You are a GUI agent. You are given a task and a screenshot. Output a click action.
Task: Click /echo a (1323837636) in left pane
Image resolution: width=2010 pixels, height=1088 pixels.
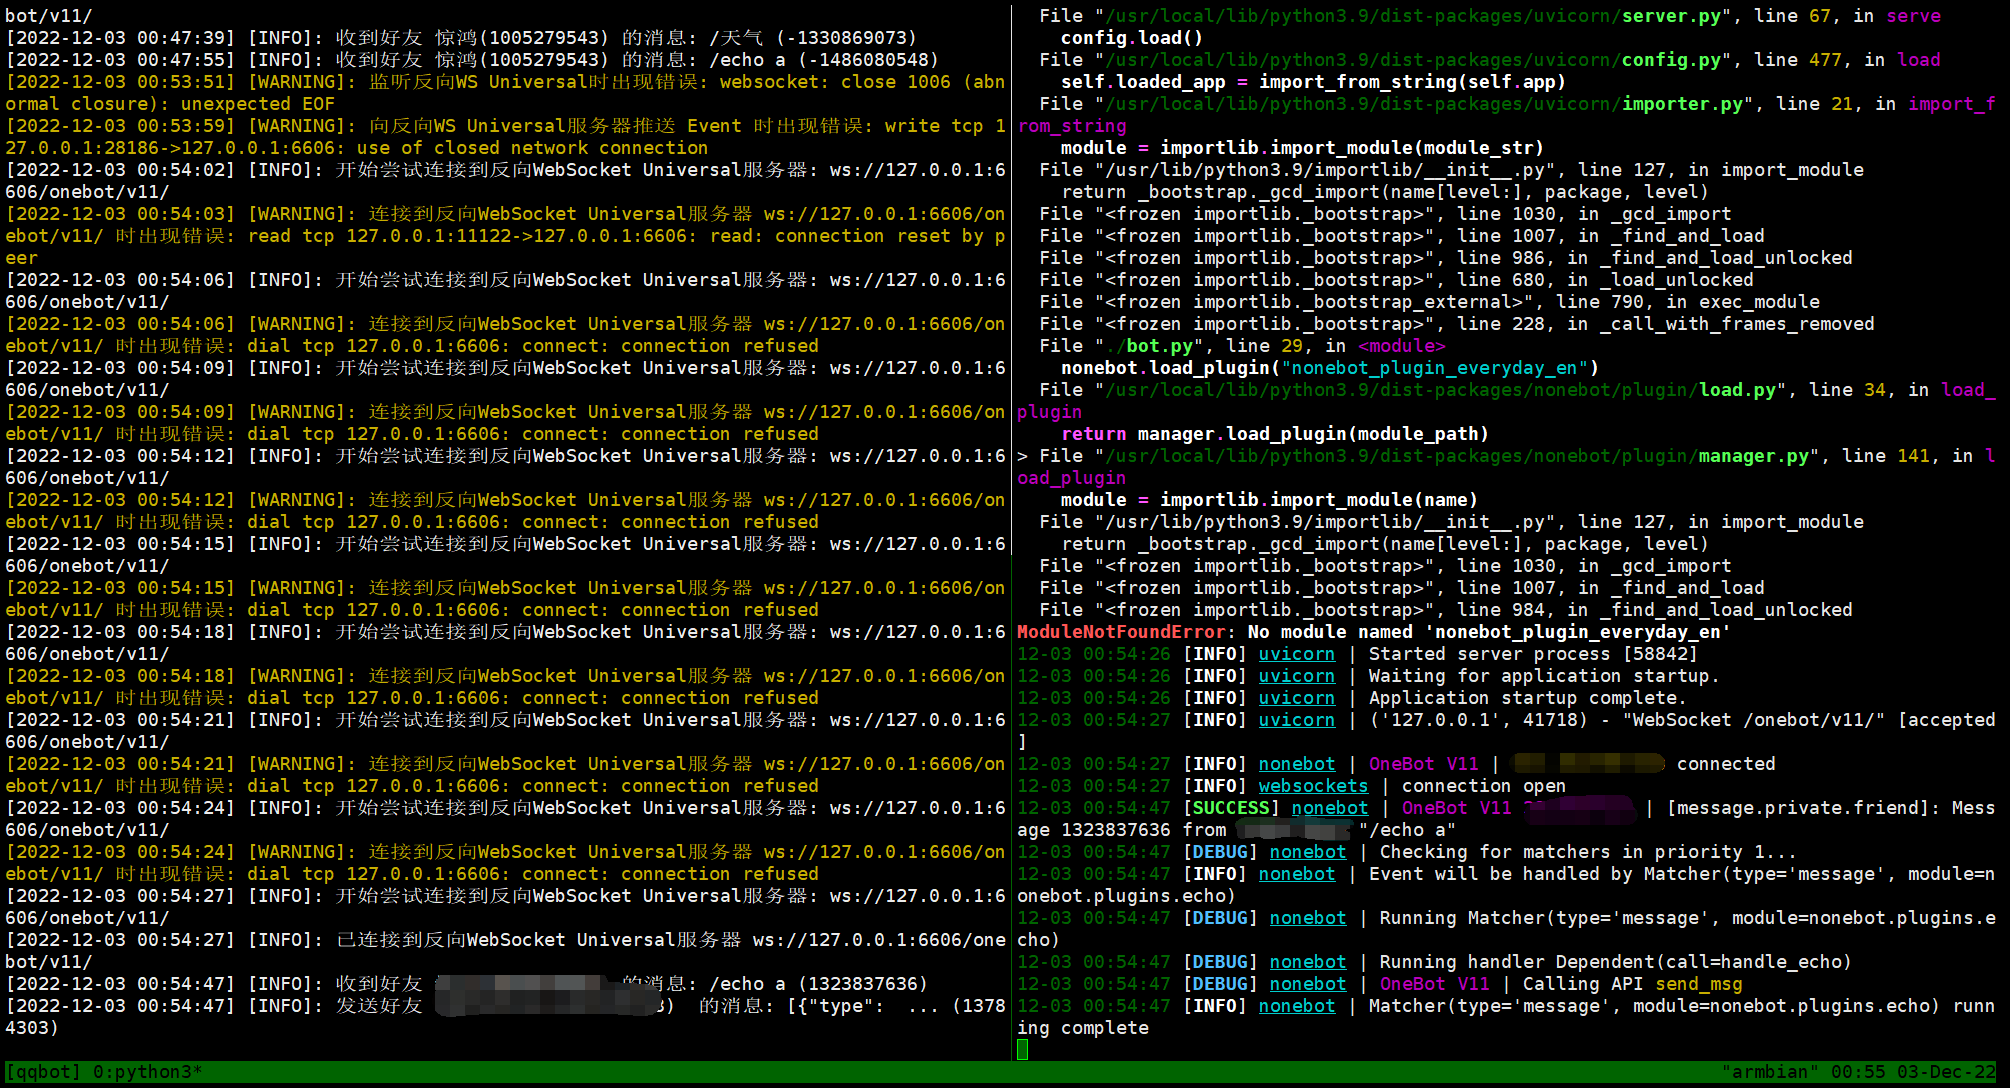pyautogui.click(x=818, y=984)
